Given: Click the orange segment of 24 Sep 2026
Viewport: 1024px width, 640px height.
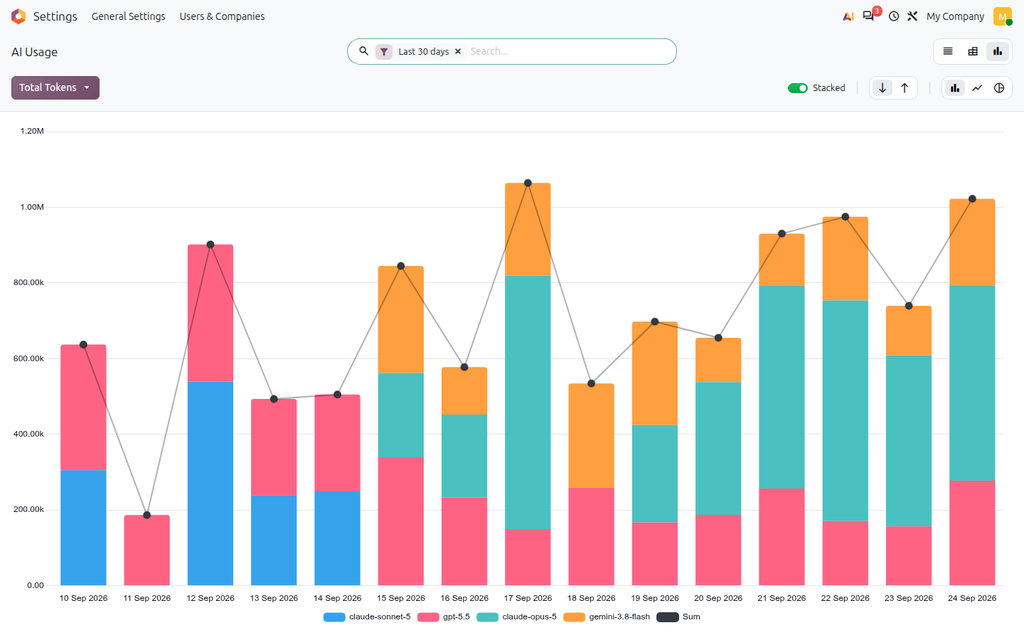Looking at the screenshot, I should click(972, 242).
